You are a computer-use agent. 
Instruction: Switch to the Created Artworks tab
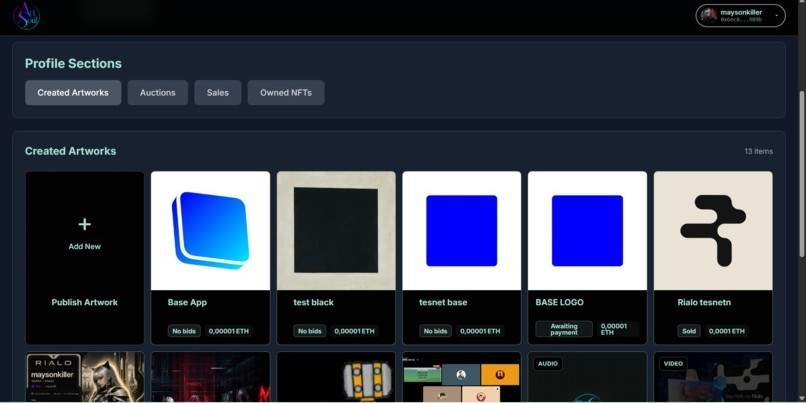73,93
